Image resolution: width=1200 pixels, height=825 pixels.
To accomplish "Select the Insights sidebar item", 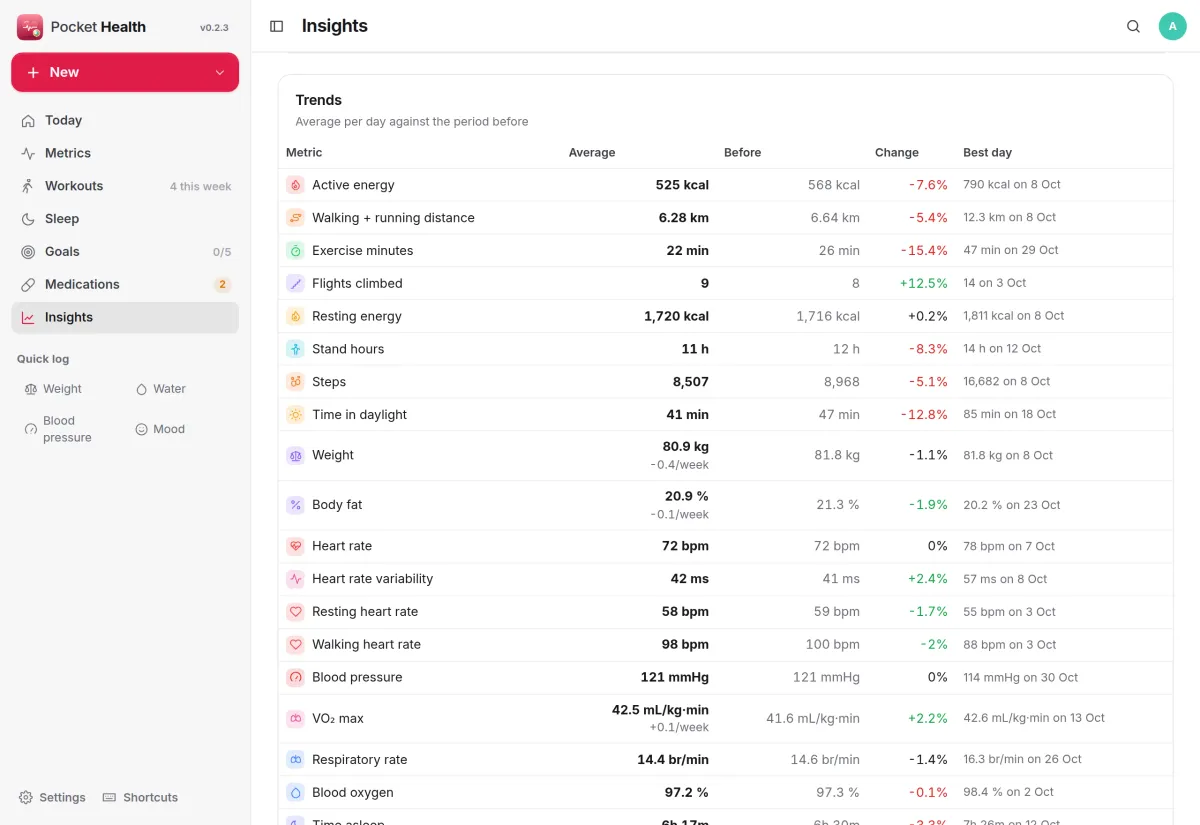I will pos(125,317).
